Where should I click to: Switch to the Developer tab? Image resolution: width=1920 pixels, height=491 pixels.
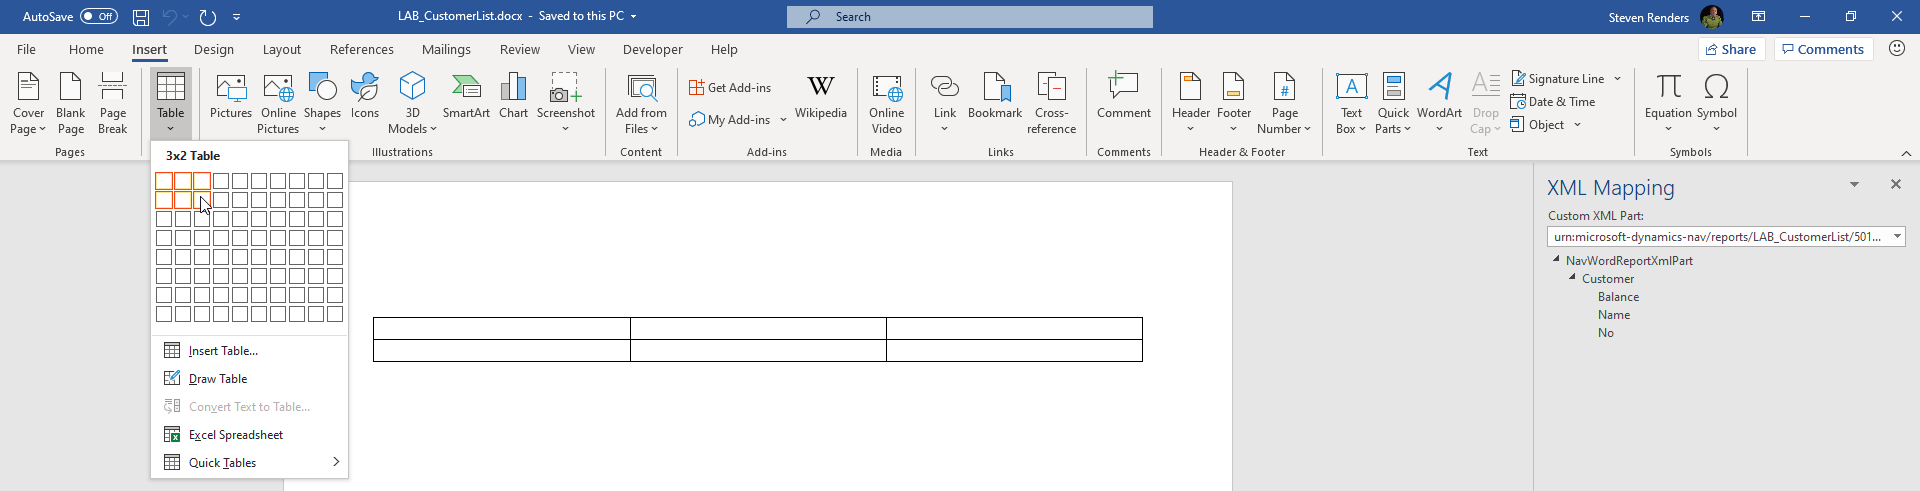click(x=652, y=49)
